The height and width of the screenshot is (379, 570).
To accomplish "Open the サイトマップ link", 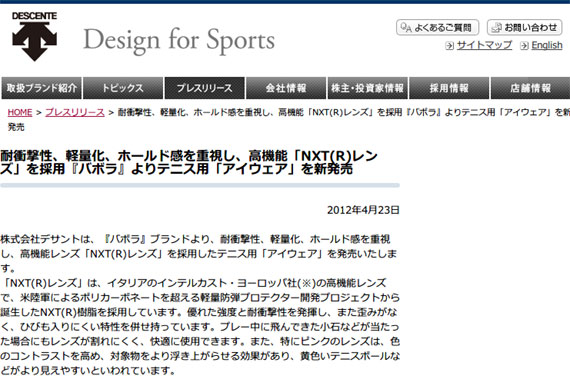I will pos(484,45).
